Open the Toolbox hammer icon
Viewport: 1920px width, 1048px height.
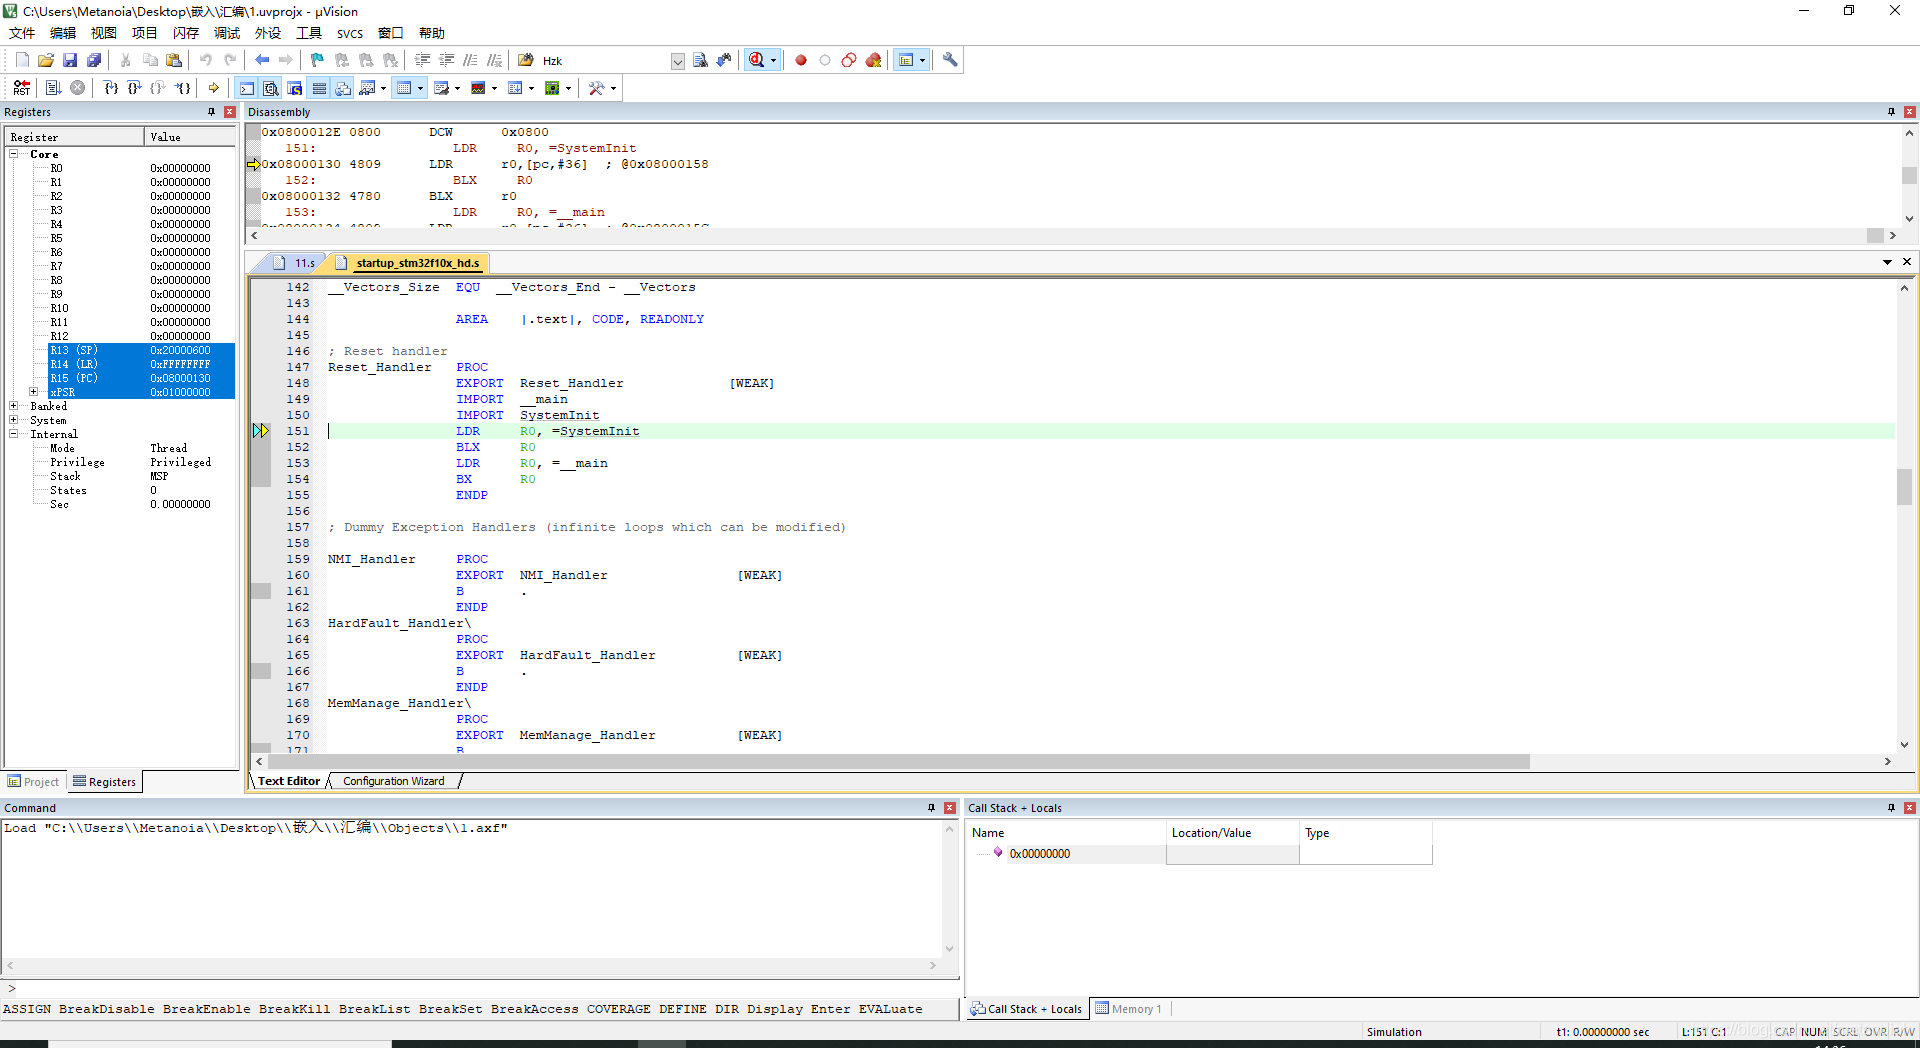point(596,88)
